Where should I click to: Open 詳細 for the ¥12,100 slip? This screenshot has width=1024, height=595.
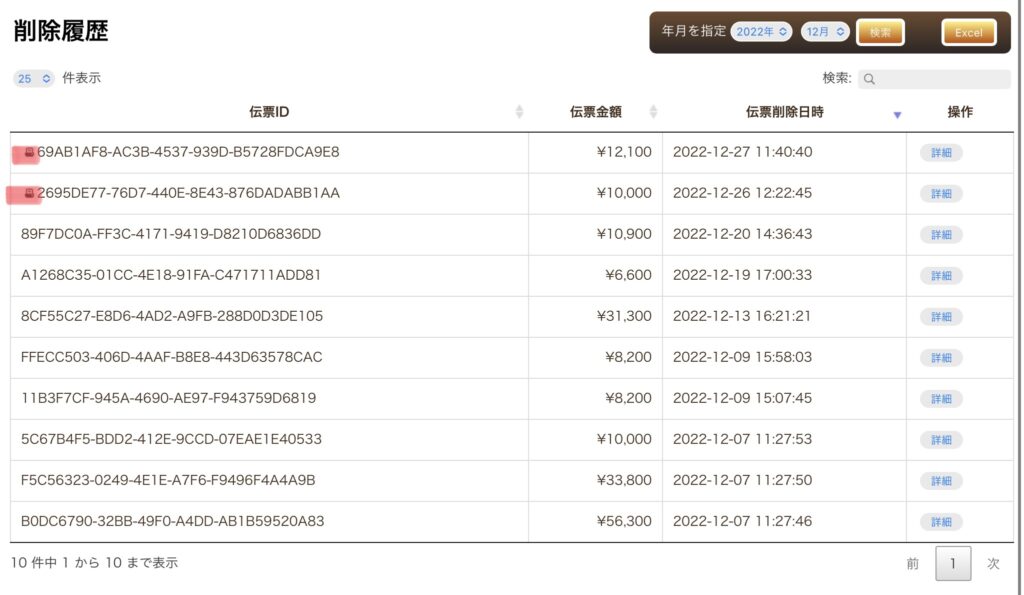coord(941,153)
